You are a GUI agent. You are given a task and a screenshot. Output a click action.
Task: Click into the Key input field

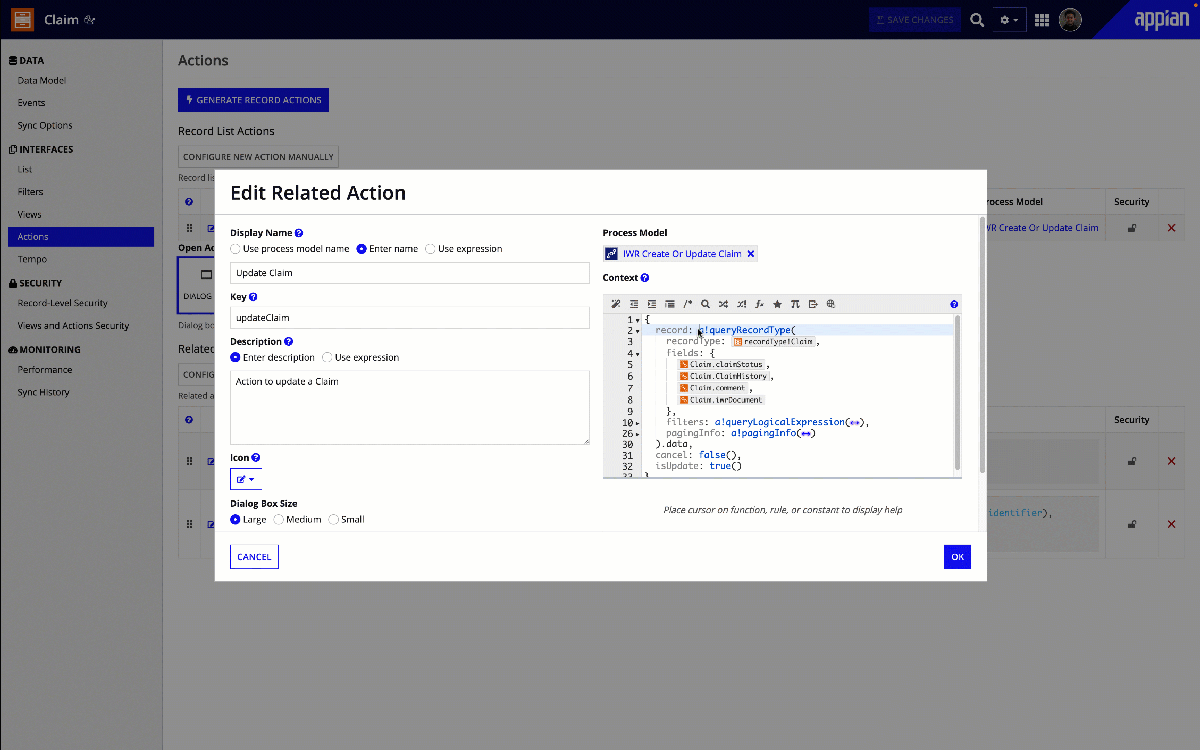tap(410, 317)
